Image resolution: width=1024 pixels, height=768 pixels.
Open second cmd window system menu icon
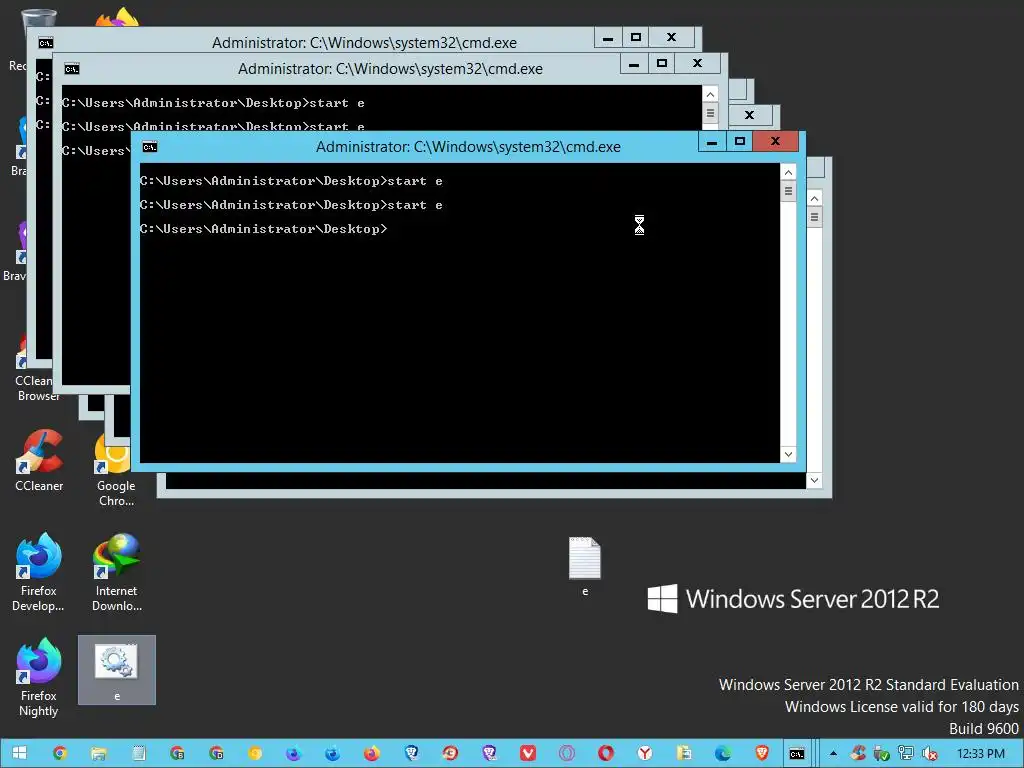tap(72, 69)
